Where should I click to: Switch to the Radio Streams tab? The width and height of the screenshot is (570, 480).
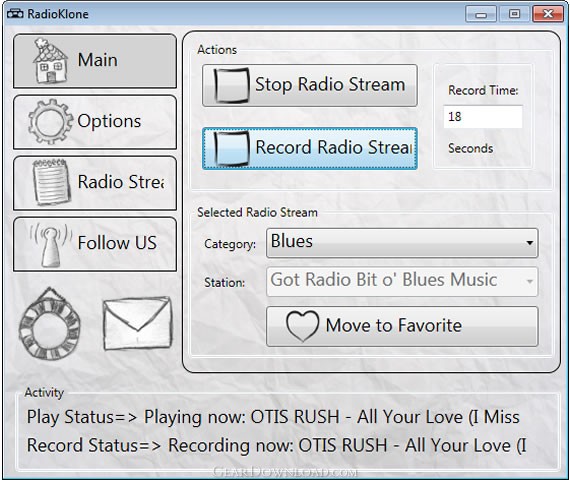click(95, 183)
